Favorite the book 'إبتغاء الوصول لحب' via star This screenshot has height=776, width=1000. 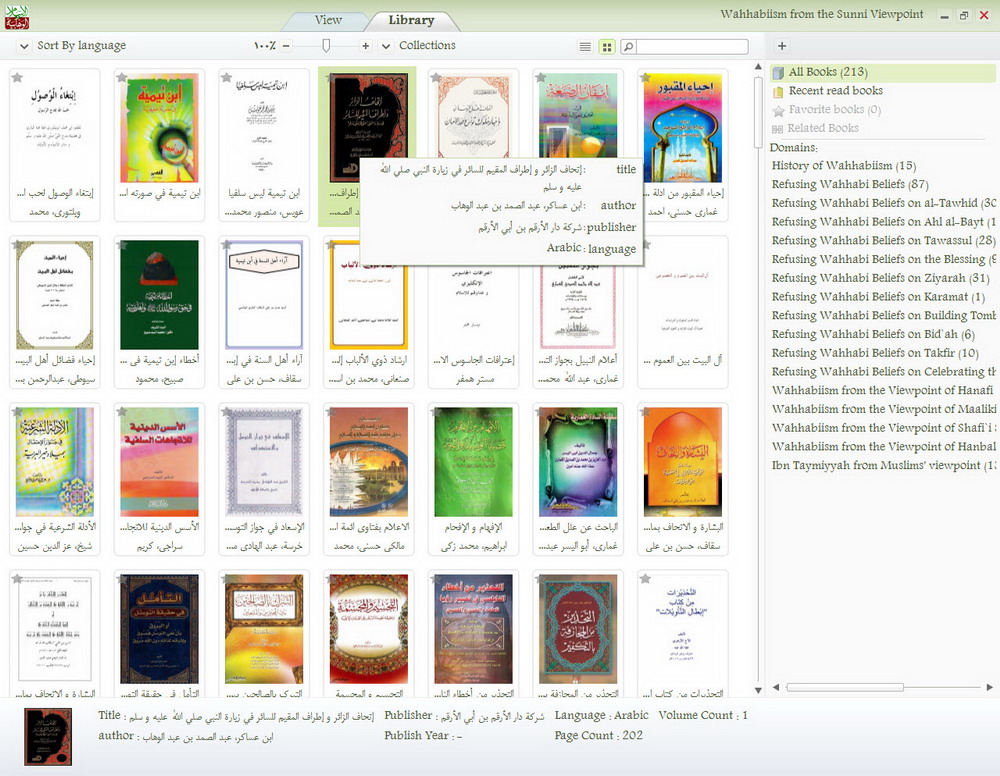(17, 78)
